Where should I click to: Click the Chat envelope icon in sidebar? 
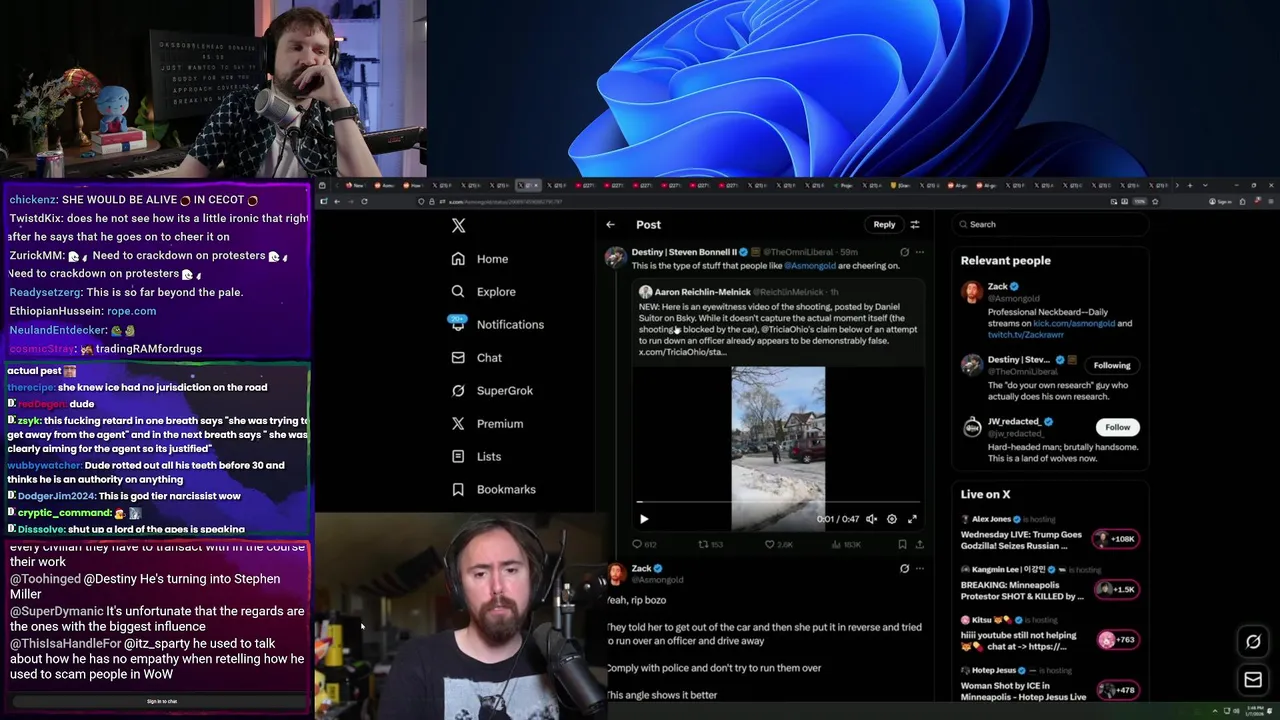tap(458, 358)
